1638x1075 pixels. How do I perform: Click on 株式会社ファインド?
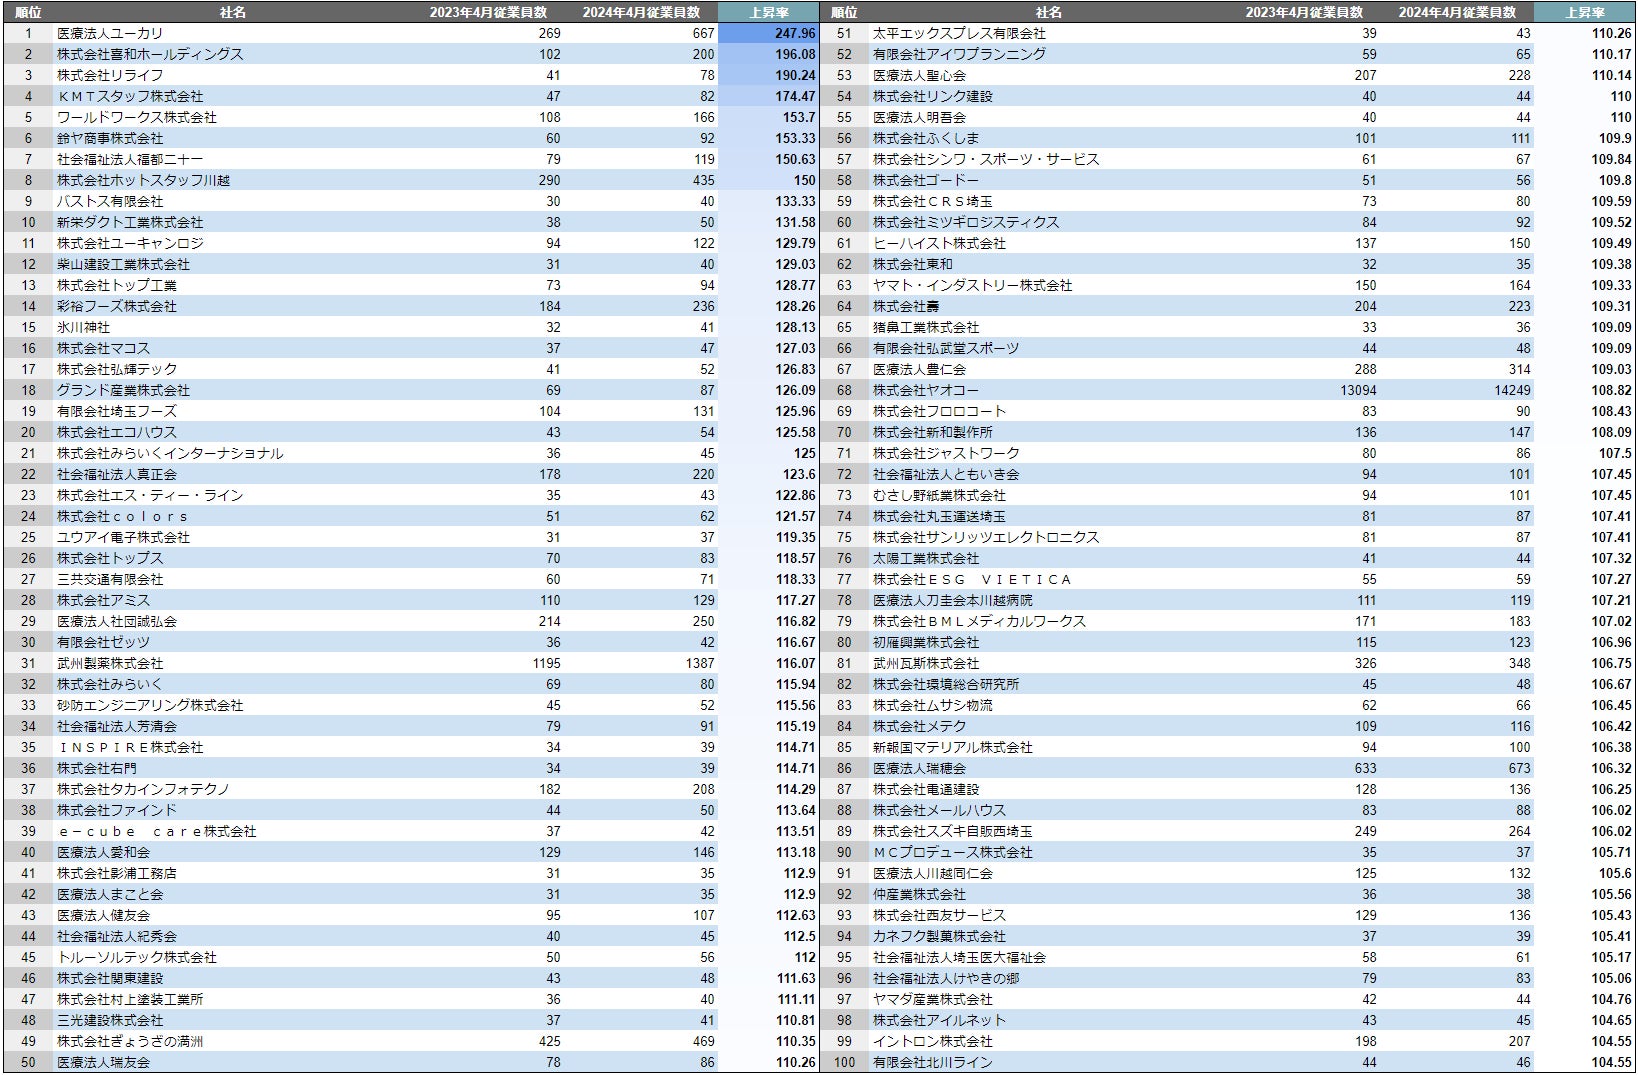117,810
